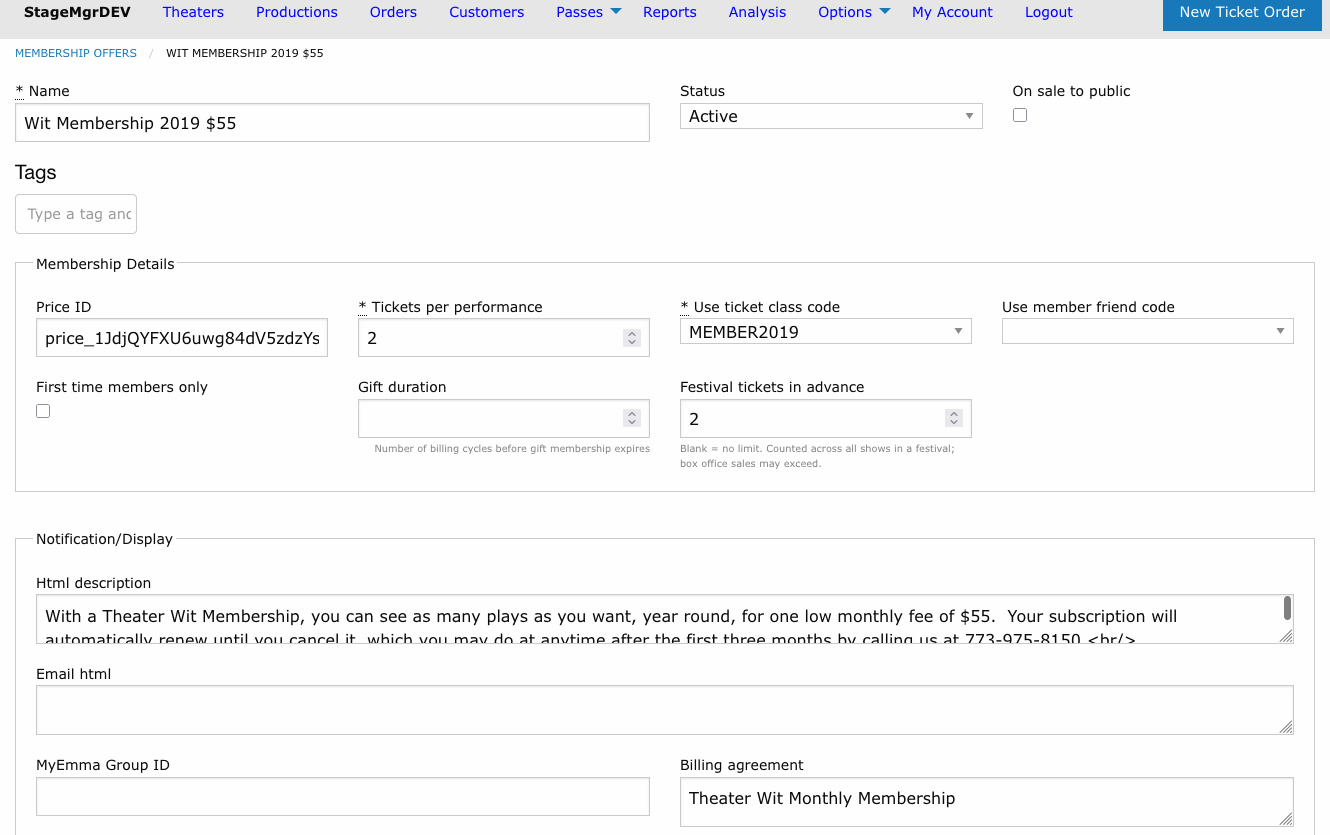Go to the Productions menu item

tap(297, 12)
